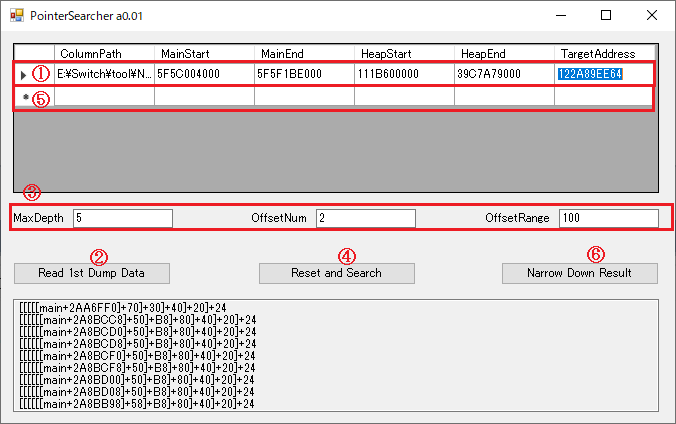Click the empty MainStart cell in new row
This screenshot has height=424, width=676.
[x=204, y=97]
